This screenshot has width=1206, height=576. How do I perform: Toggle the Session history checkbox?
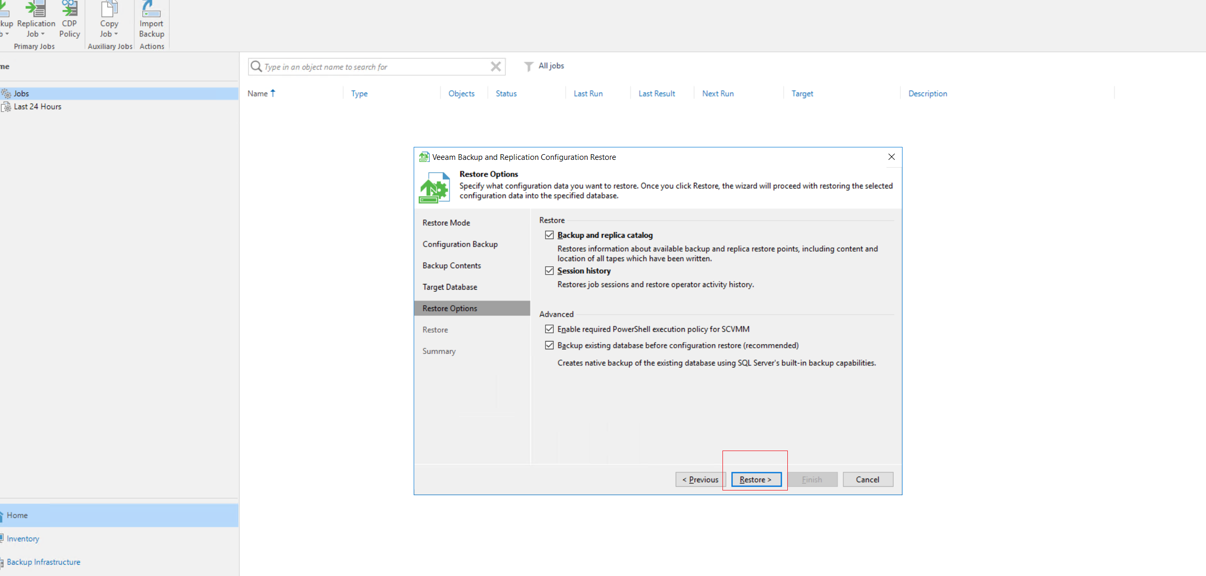click(549, 271)
